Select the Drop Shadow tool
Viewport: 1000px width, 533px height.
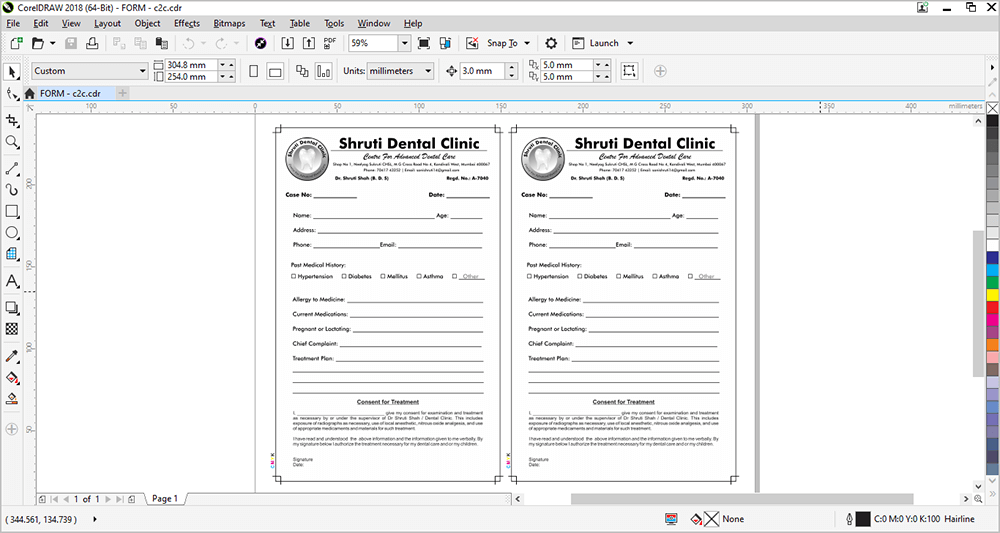(x=11, y=308)
